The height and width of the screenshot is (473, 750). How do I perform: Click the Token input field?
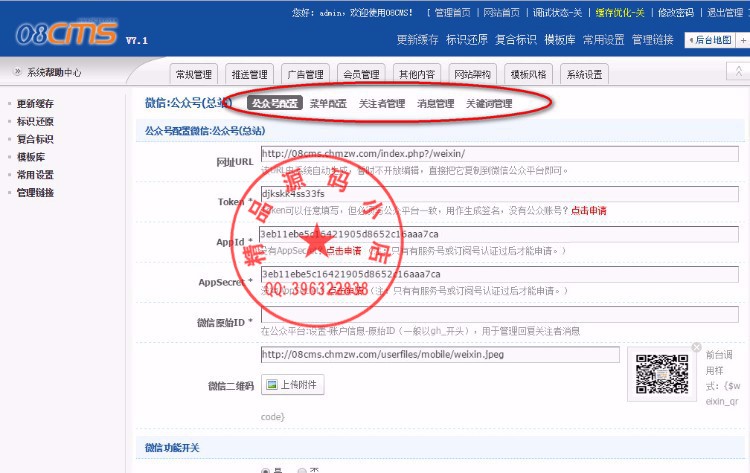(x=499, y=194)
